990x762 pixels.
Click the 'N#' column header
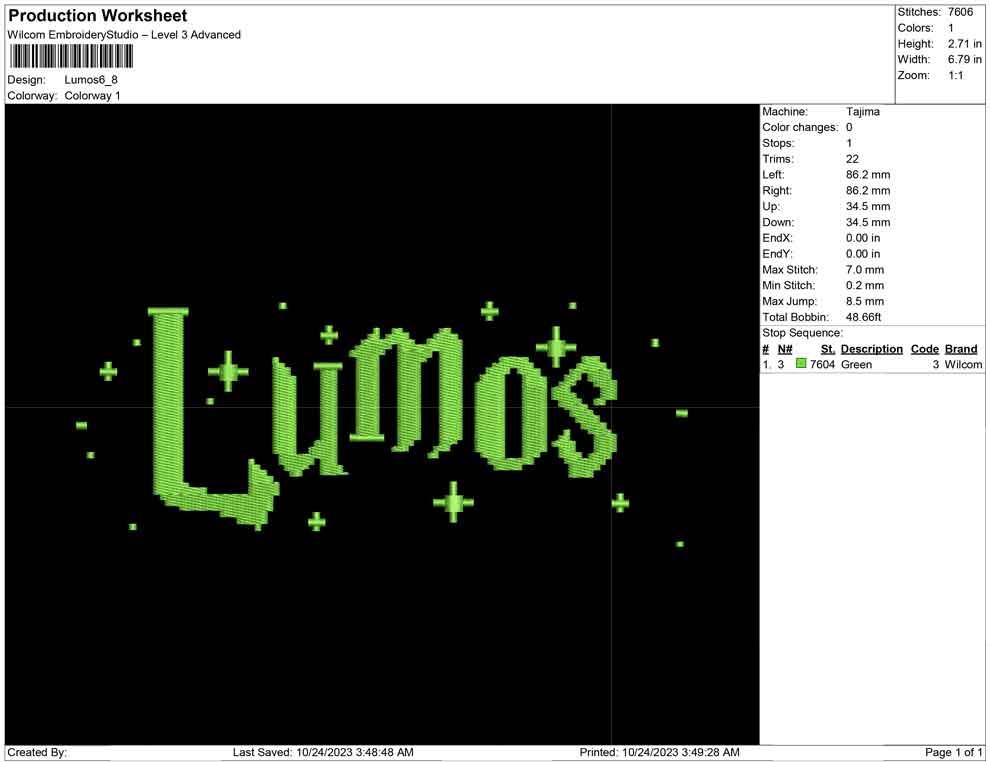click(x=785, y=349)
